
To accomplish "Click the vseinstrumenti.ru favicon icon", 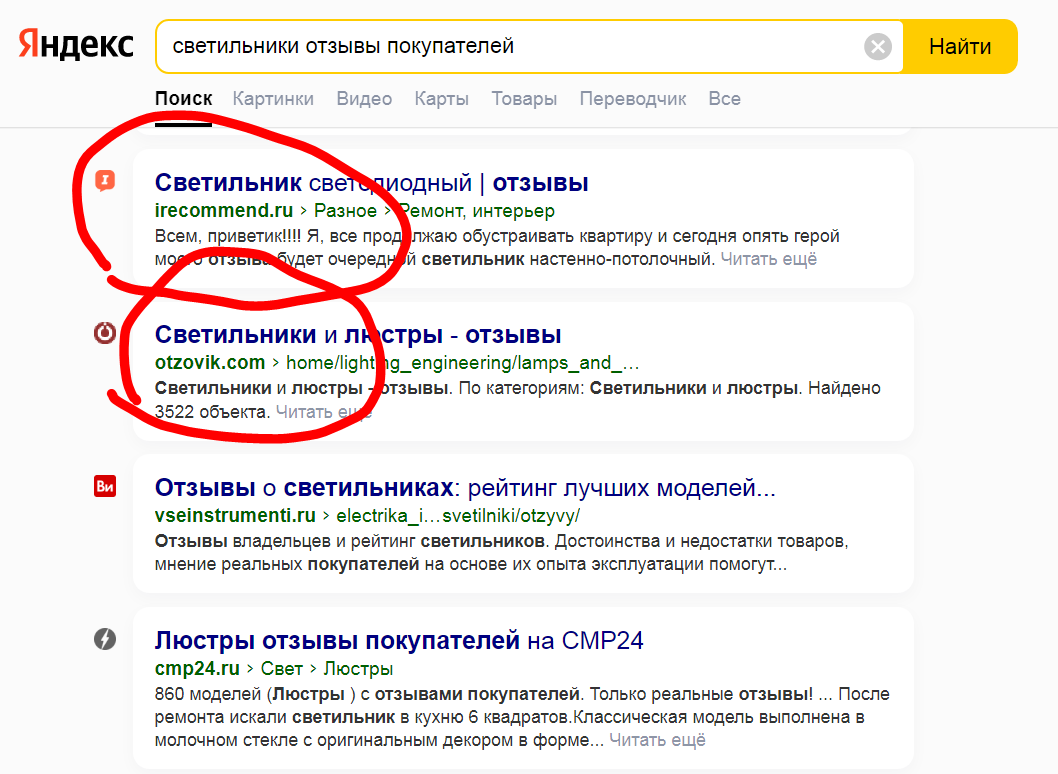I will 105,486.
